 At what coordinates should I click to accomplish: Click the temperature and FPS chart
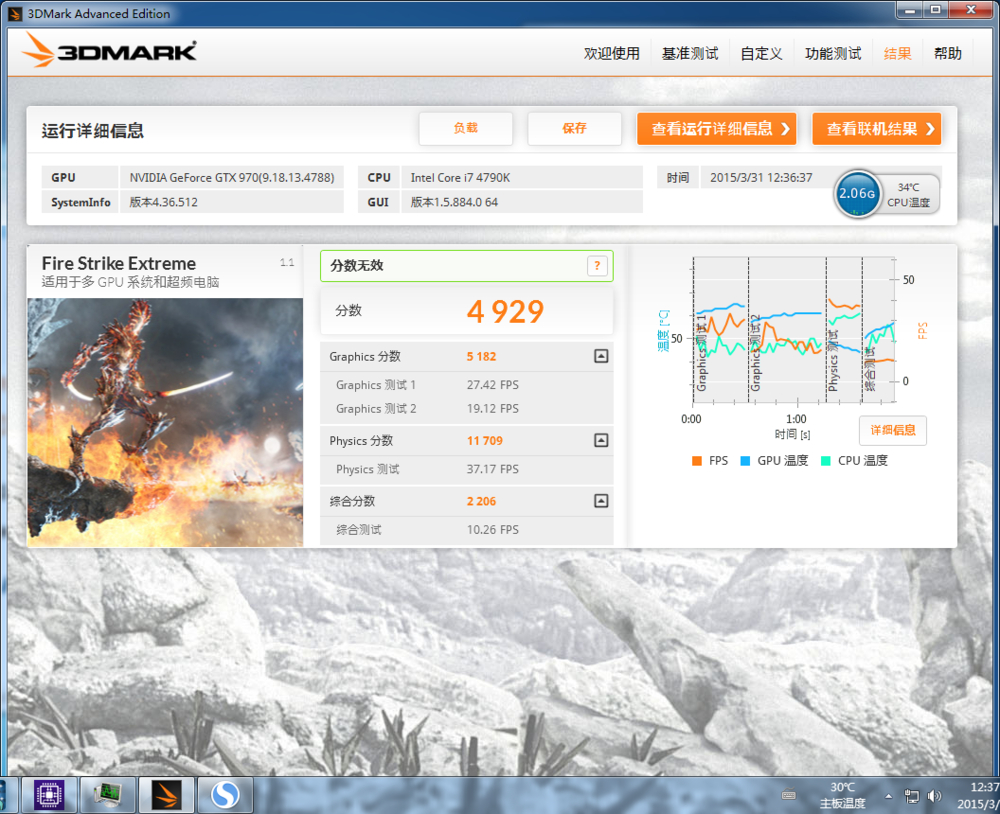[x=794, y=330]
